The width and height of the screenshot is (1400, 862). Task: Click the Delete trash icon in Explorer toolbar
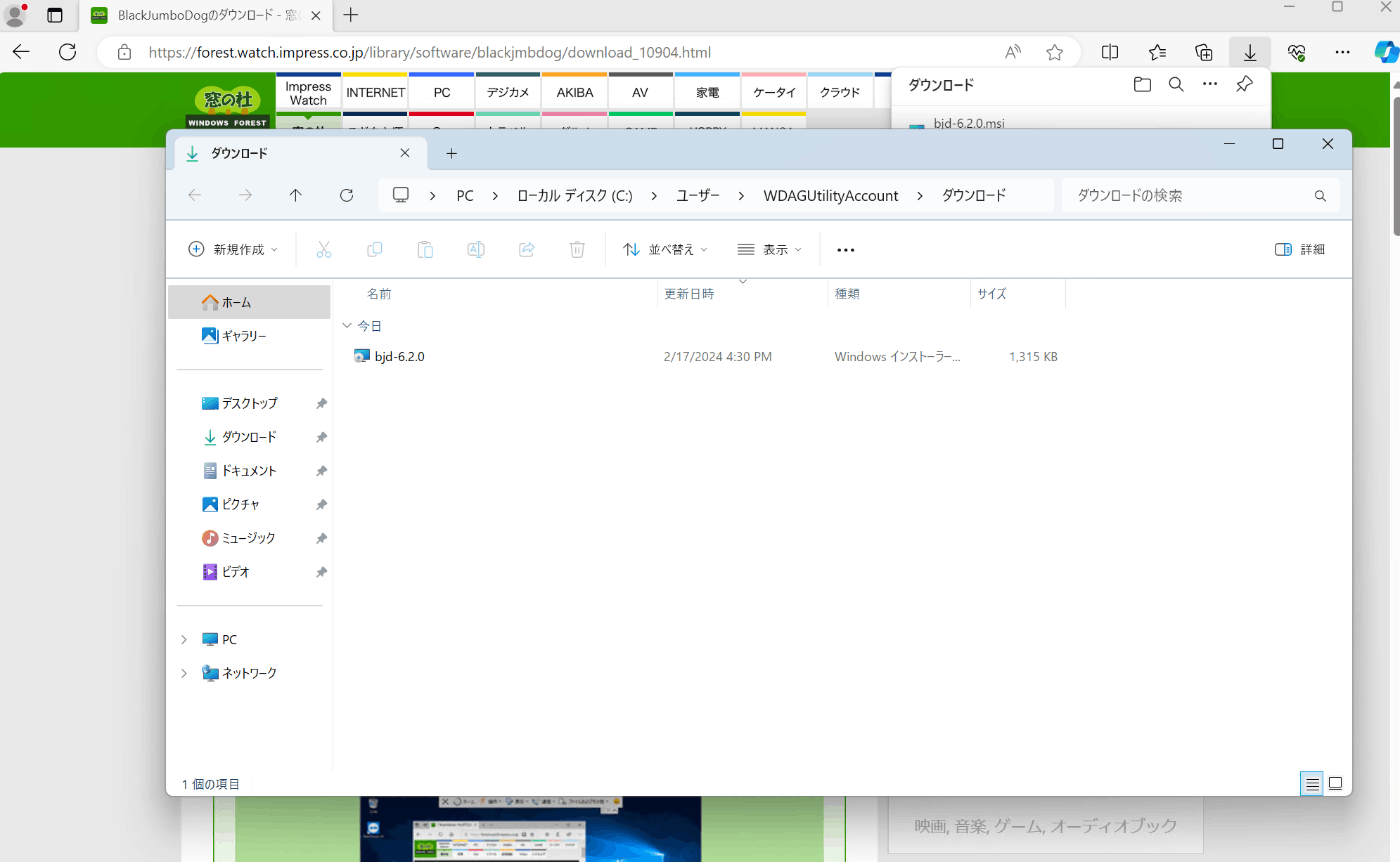(x=577, y=250)
